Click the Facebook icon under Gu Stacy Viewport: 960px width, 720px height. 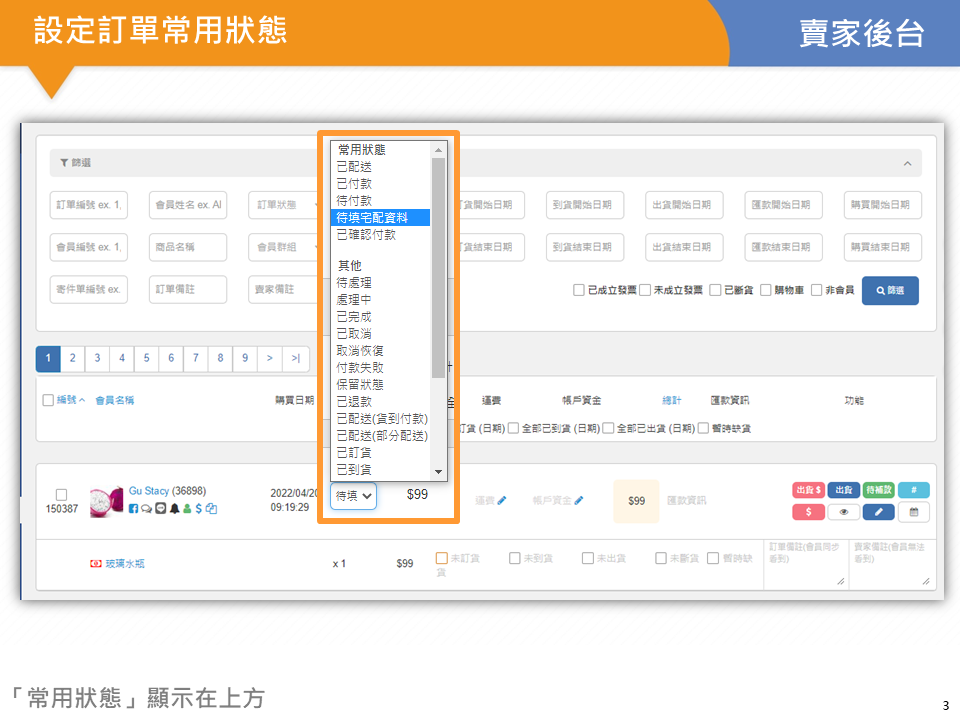pyautogui.click(x=134, y=508)
